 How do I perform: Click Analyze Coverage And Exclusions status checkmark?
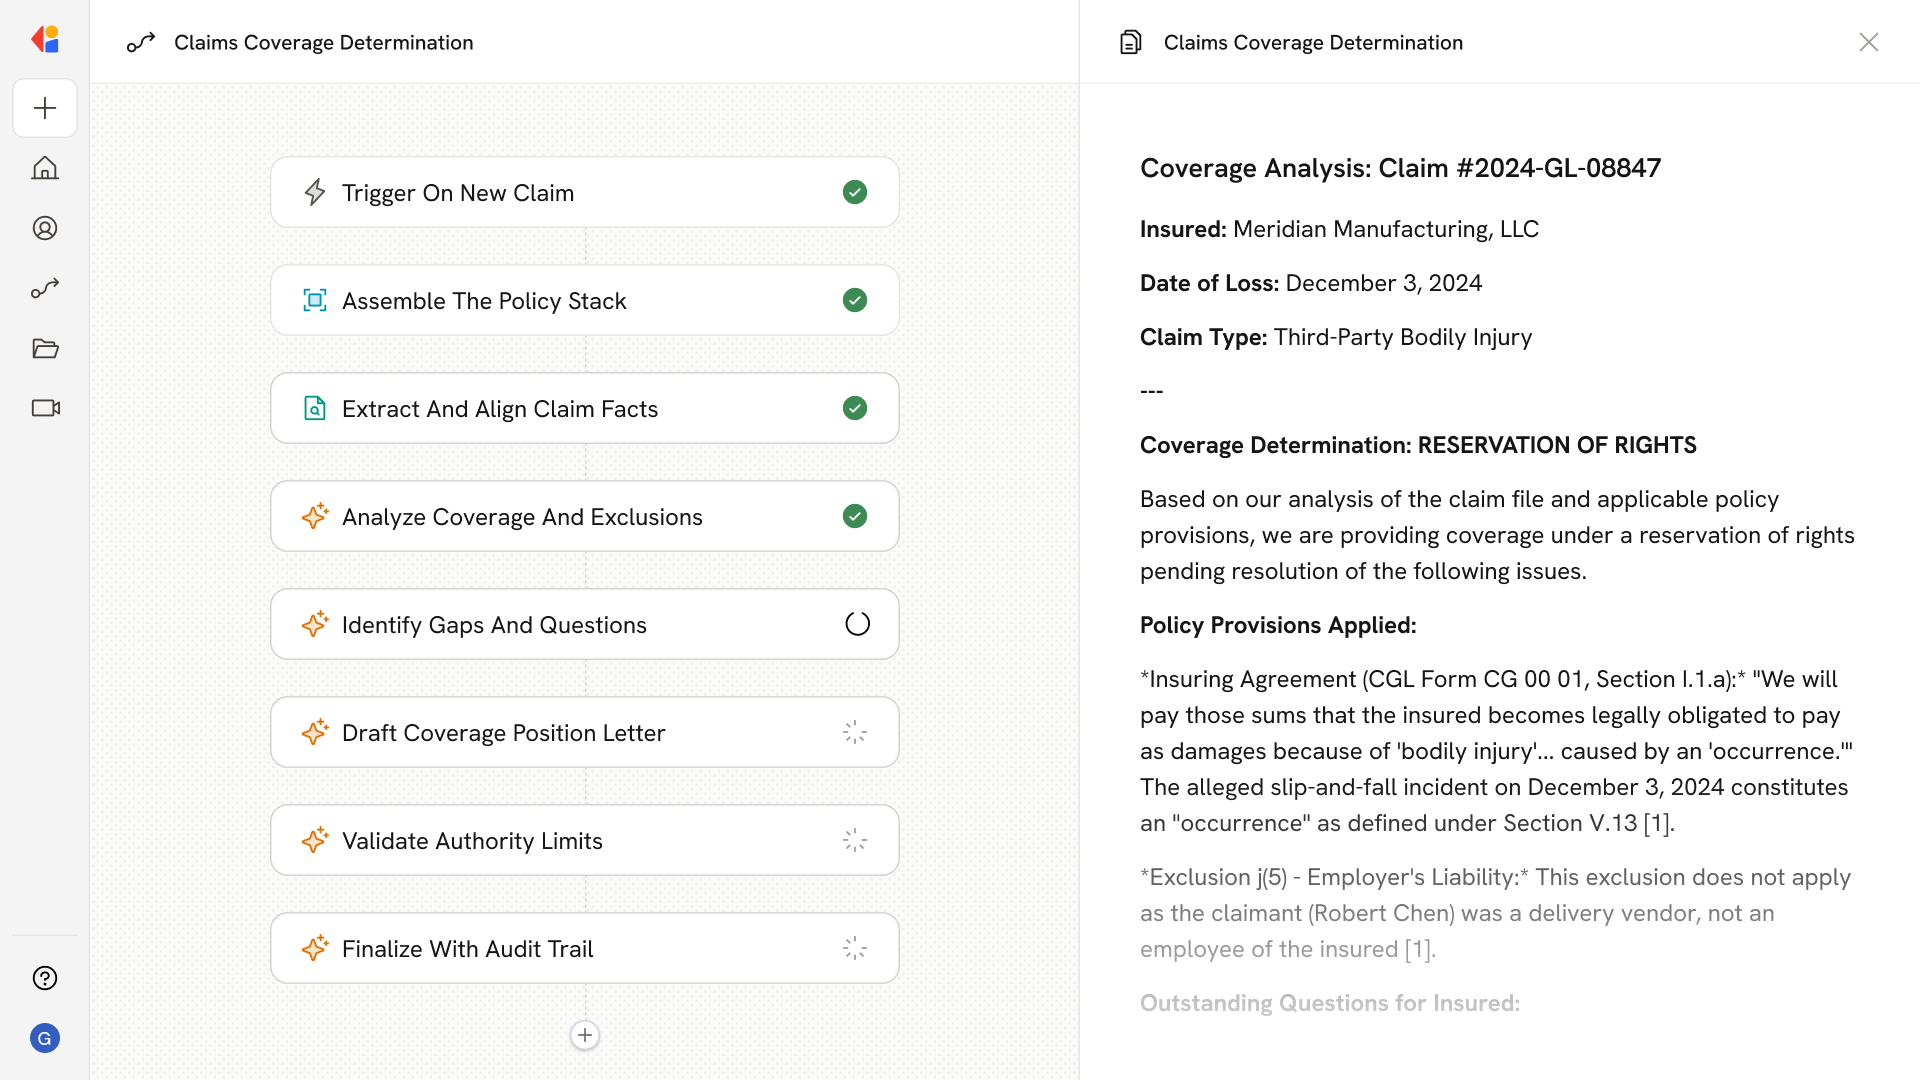click(855, 516)
